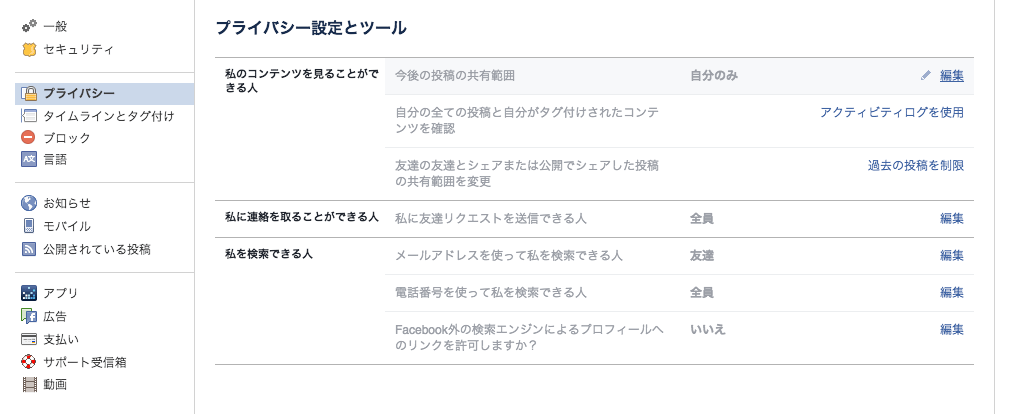The width and height of the screenshot is (1012, 414).
Task: Click 過去の投稿を制限 link
Action: pyautogui.click(x=915, y=165)
